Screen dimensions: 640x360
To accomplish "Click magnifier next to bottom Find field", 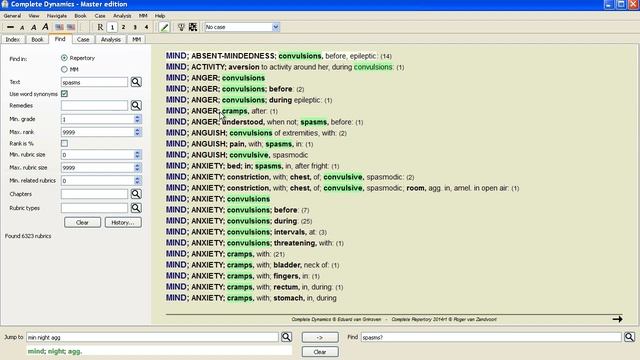I will coord(629,337).
